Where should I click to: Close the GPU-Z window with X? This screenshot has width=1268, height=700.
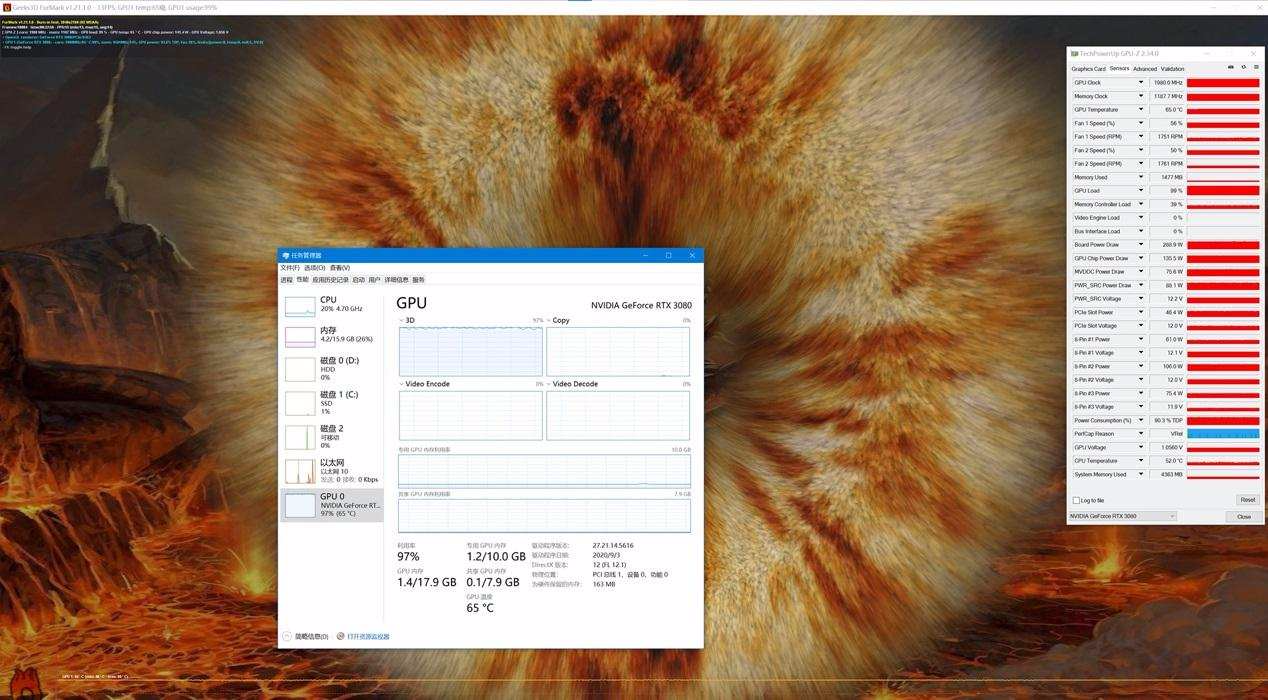[1253, 53]
